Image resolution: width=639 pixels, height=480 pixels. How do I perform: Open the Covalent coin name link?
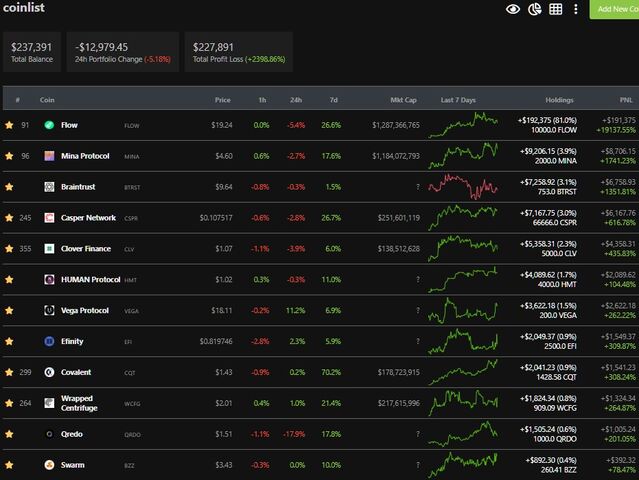76,372
